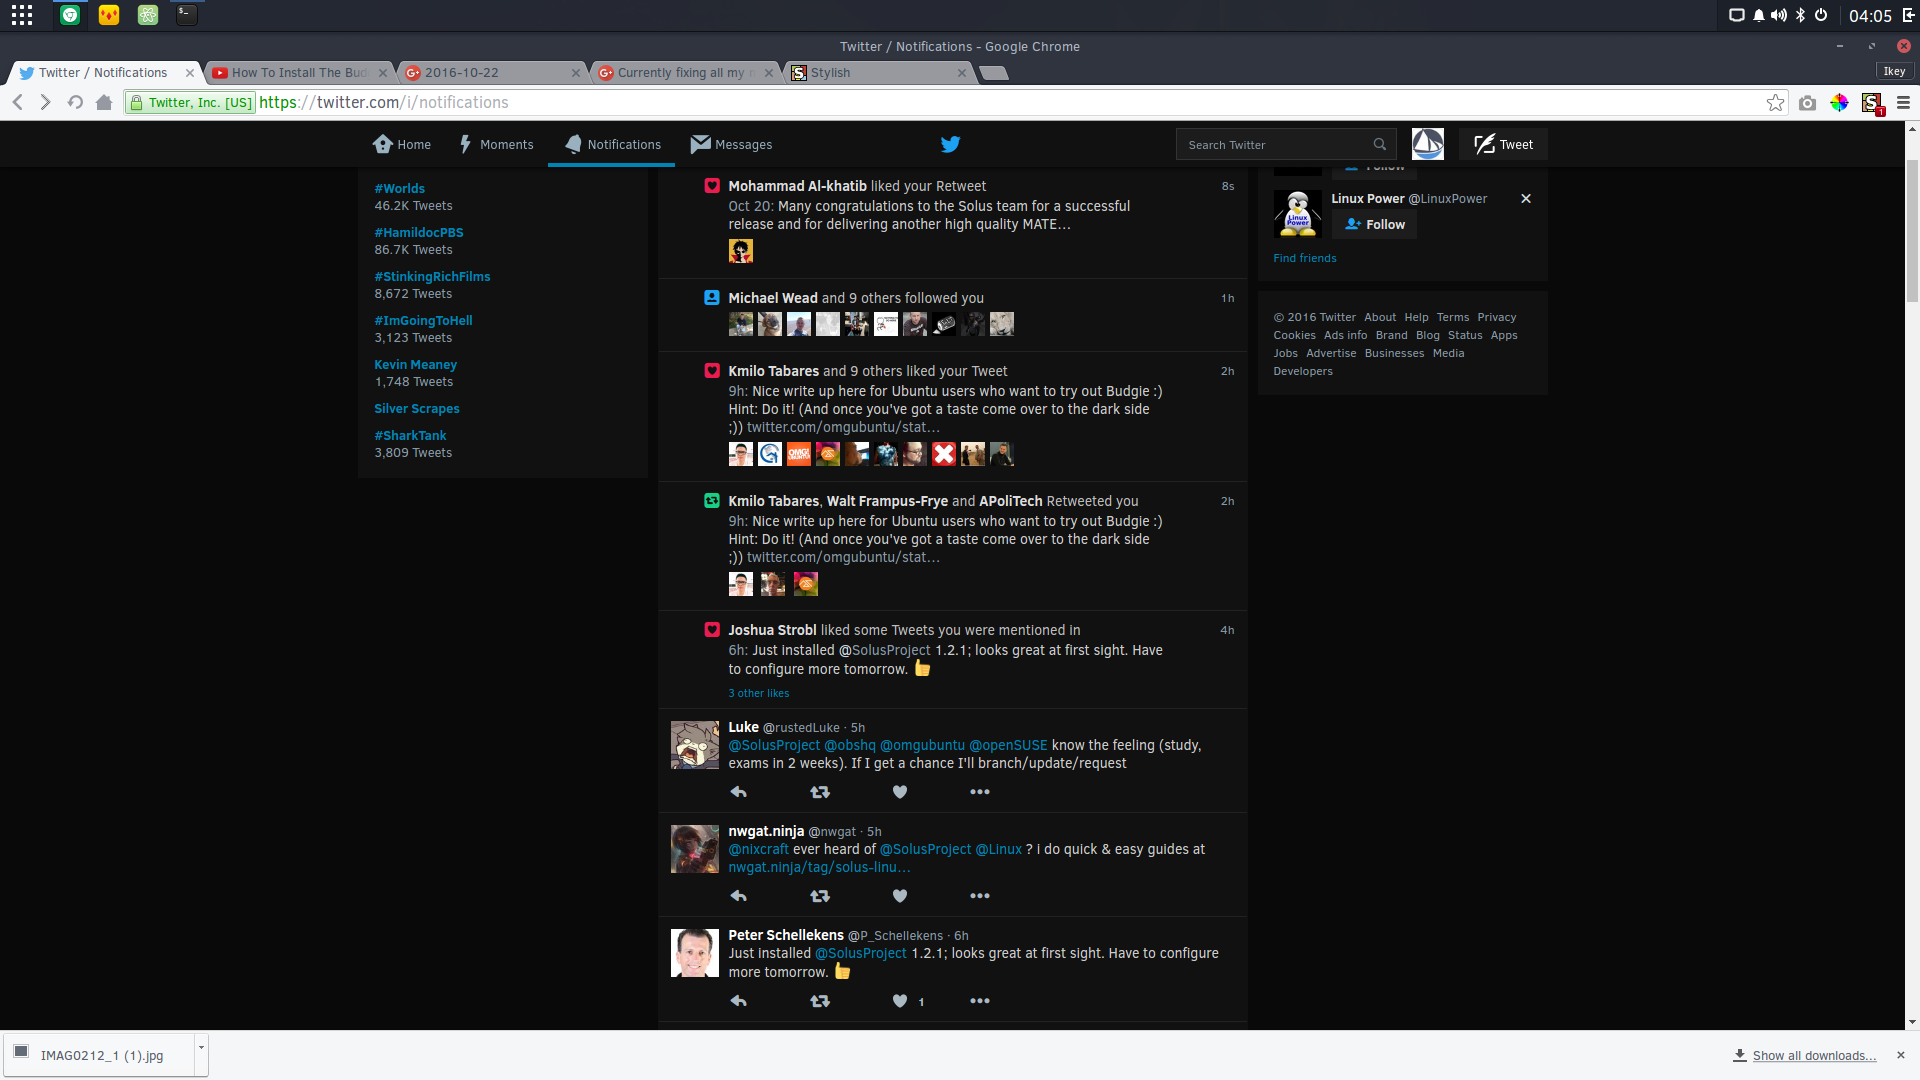Click the camera extension icon in toolbar
1920x1080 pixels.
point(1807,103)
